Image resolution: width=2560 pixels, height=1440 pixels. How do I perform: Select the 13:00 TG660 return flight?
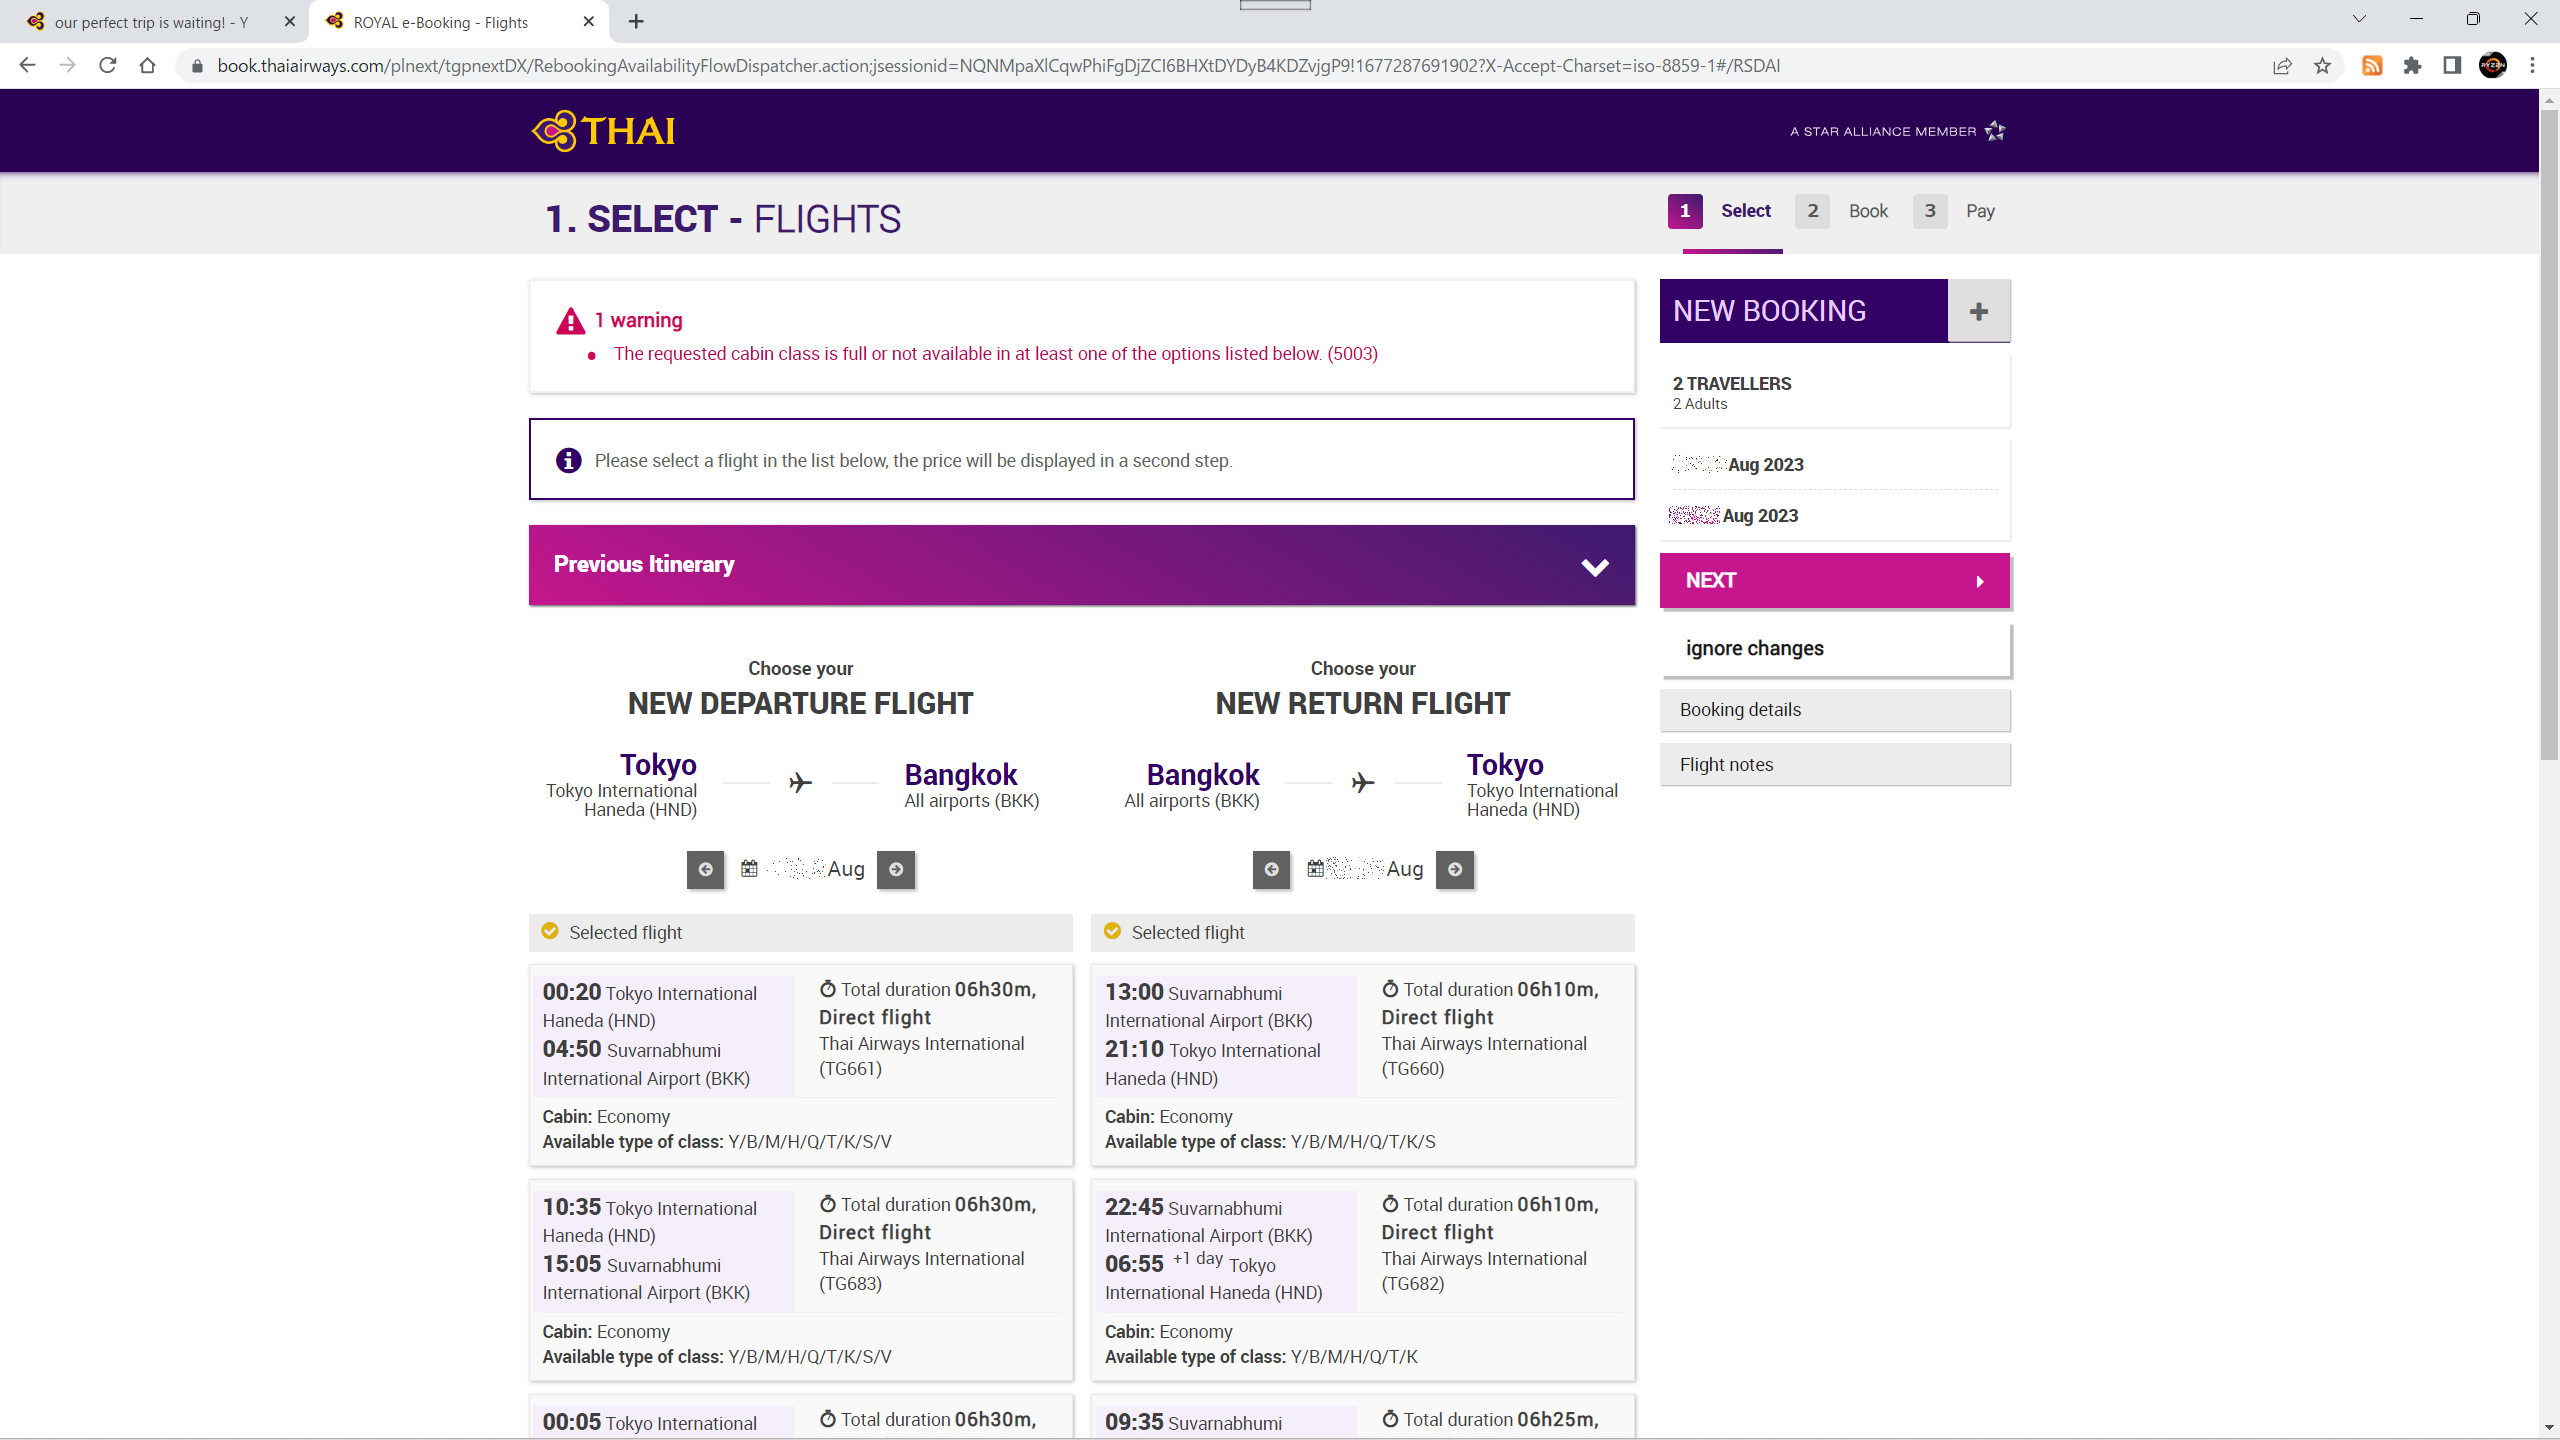pyautogui.click(x=1363, y=1065)
